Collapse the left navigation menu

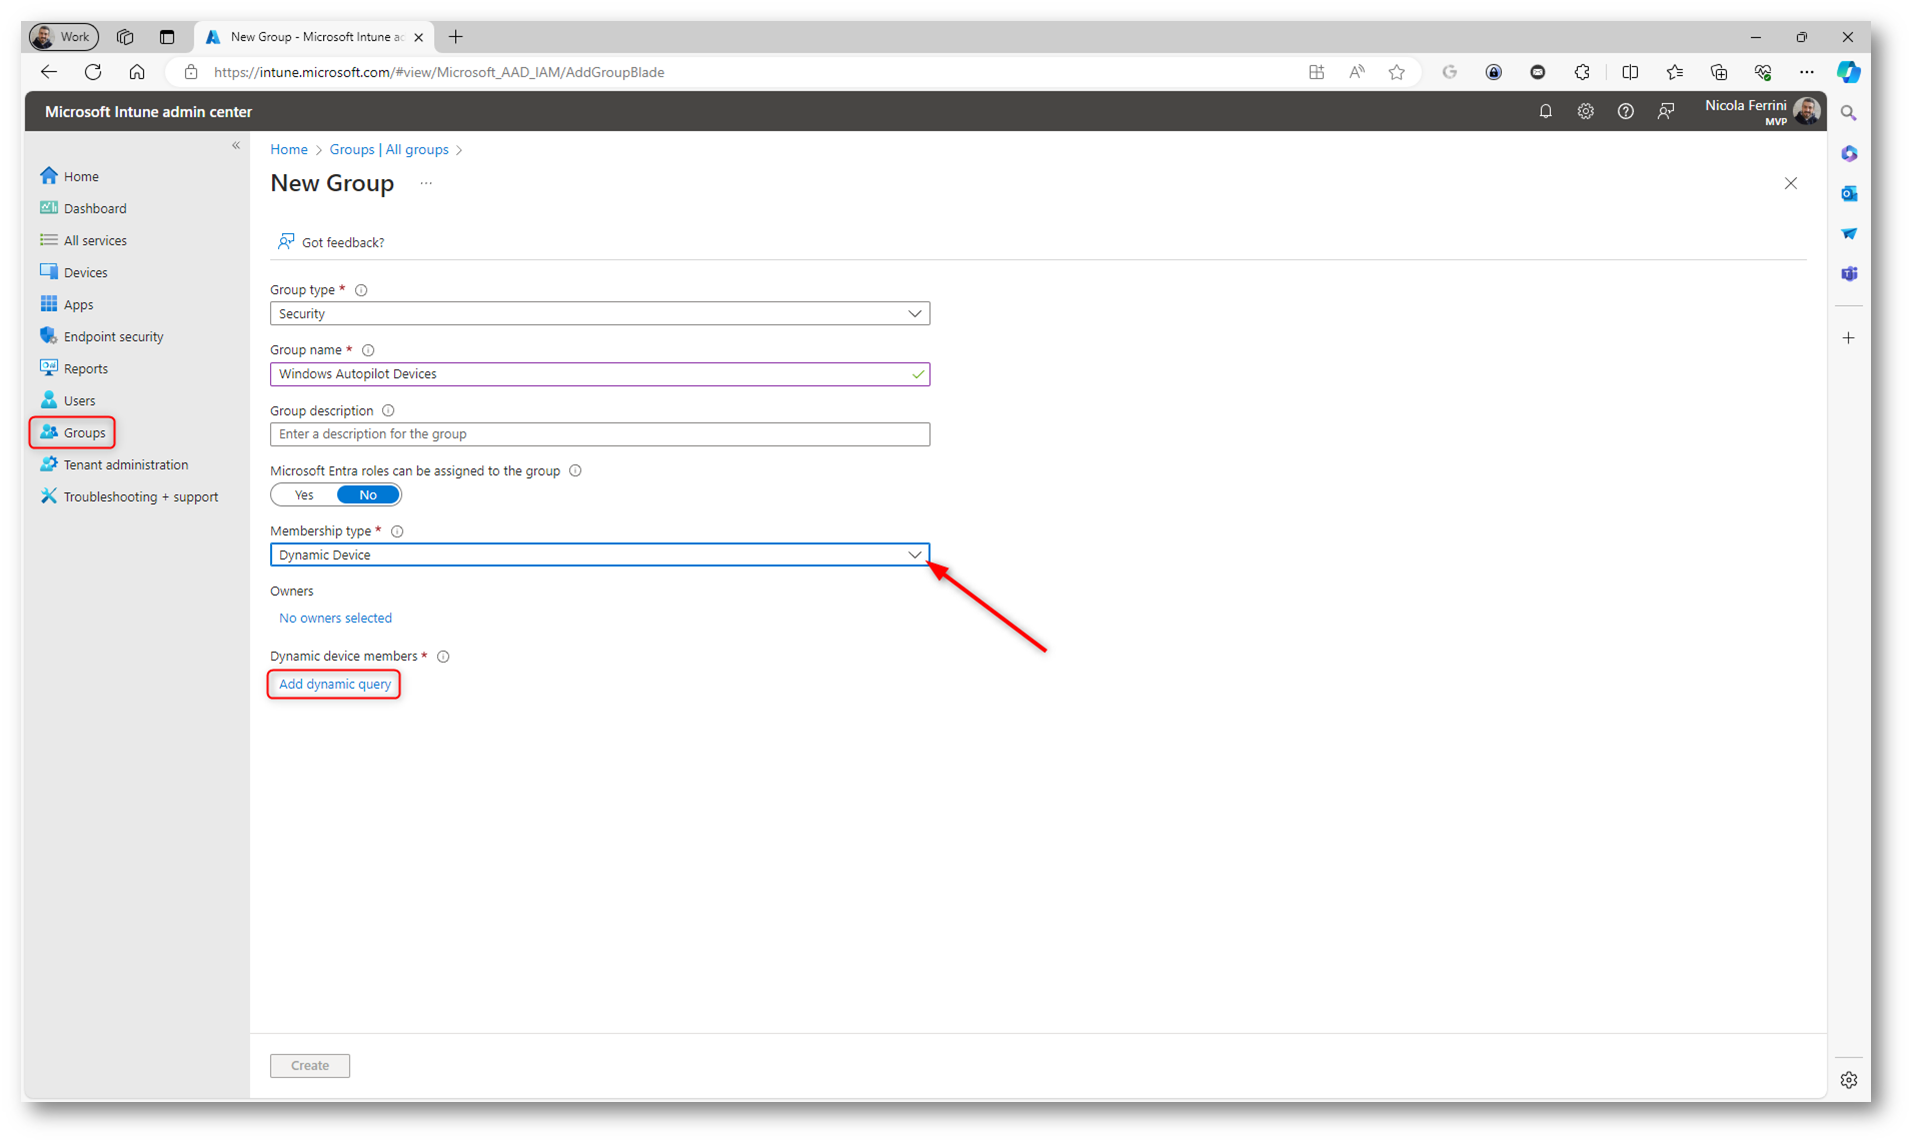(x=236, y=146)
